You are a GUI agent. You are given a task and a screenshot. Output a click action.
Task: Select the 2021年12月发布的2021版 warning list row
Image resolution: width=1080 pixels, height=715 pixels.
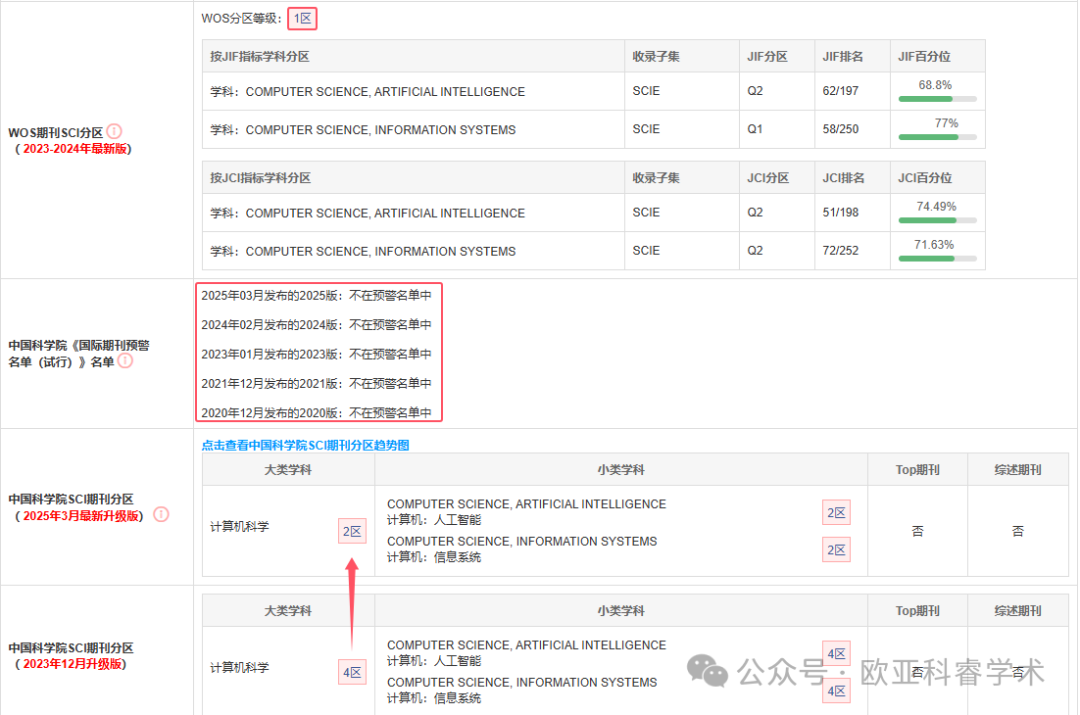[x=316, y=383]
